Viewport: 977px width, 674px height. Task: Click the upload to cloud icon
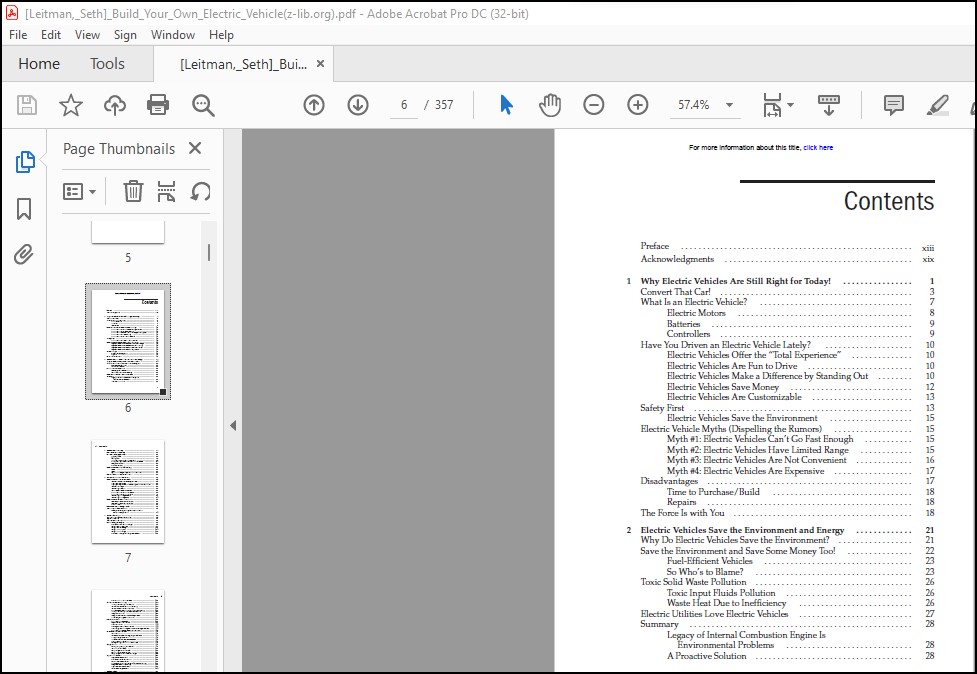[x=115, y=105]
